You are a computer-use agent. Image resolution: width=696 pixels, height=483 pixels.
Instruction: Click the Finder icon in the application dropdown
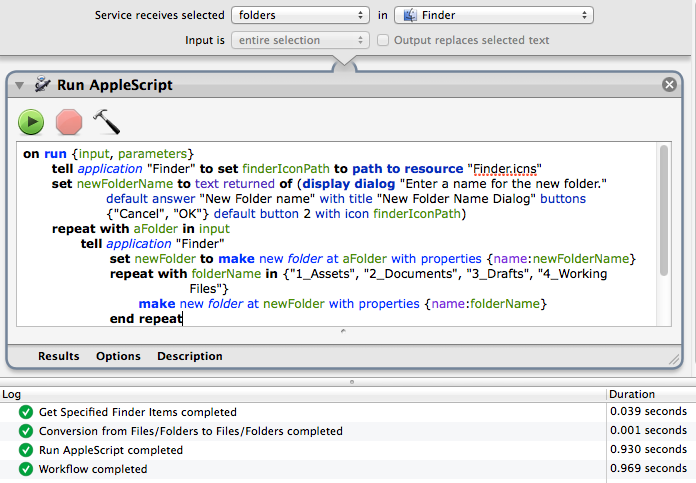[x=410, y=15]
